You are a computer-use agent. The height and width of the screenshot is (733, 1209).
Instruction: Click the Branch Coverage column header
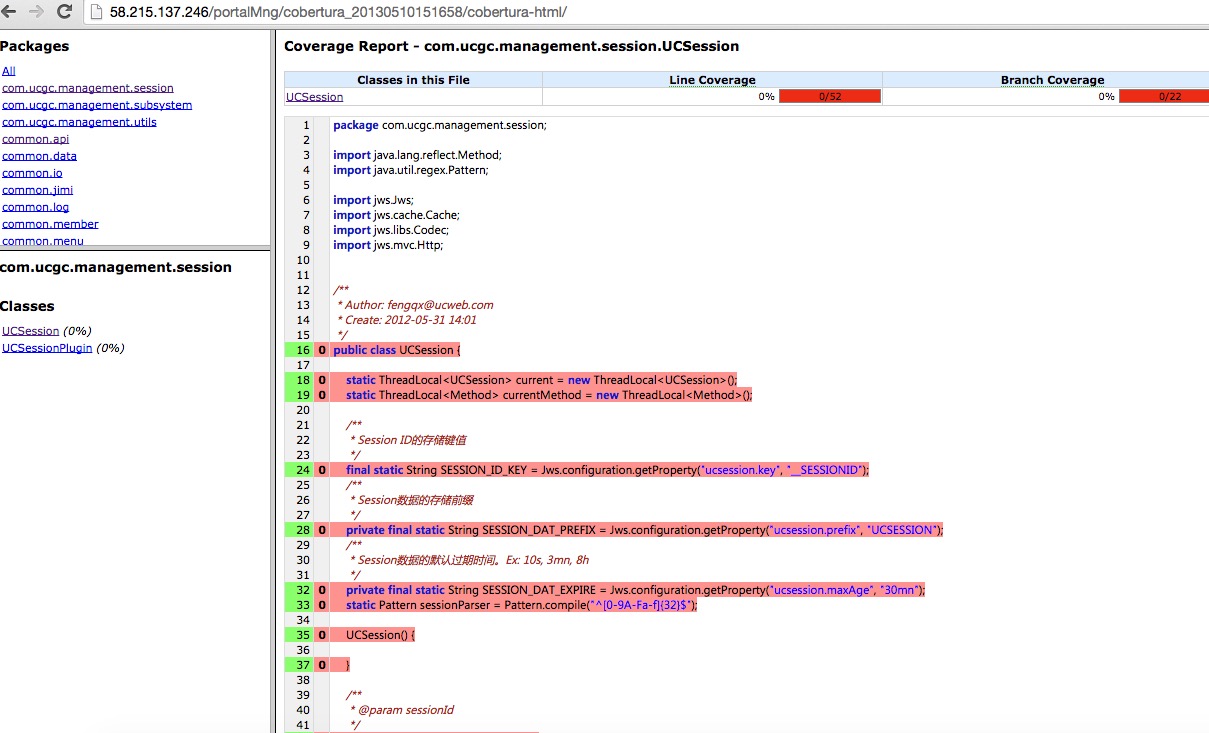1052,80
